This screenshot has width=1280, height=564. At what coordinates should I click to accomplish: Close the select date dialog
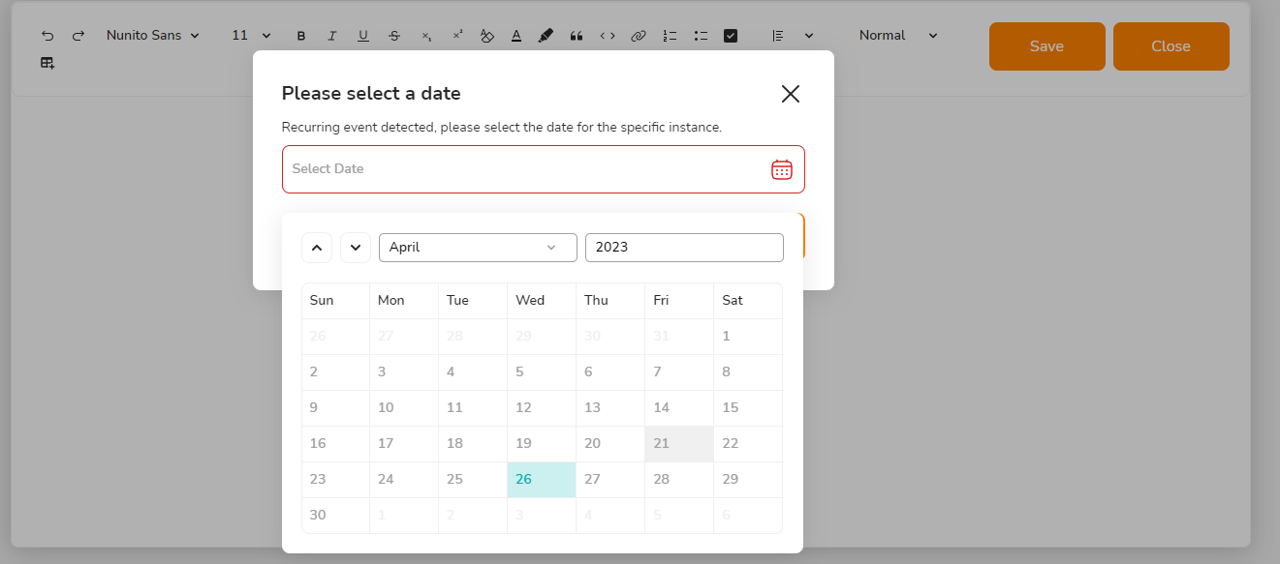click(x=790, y=94)
